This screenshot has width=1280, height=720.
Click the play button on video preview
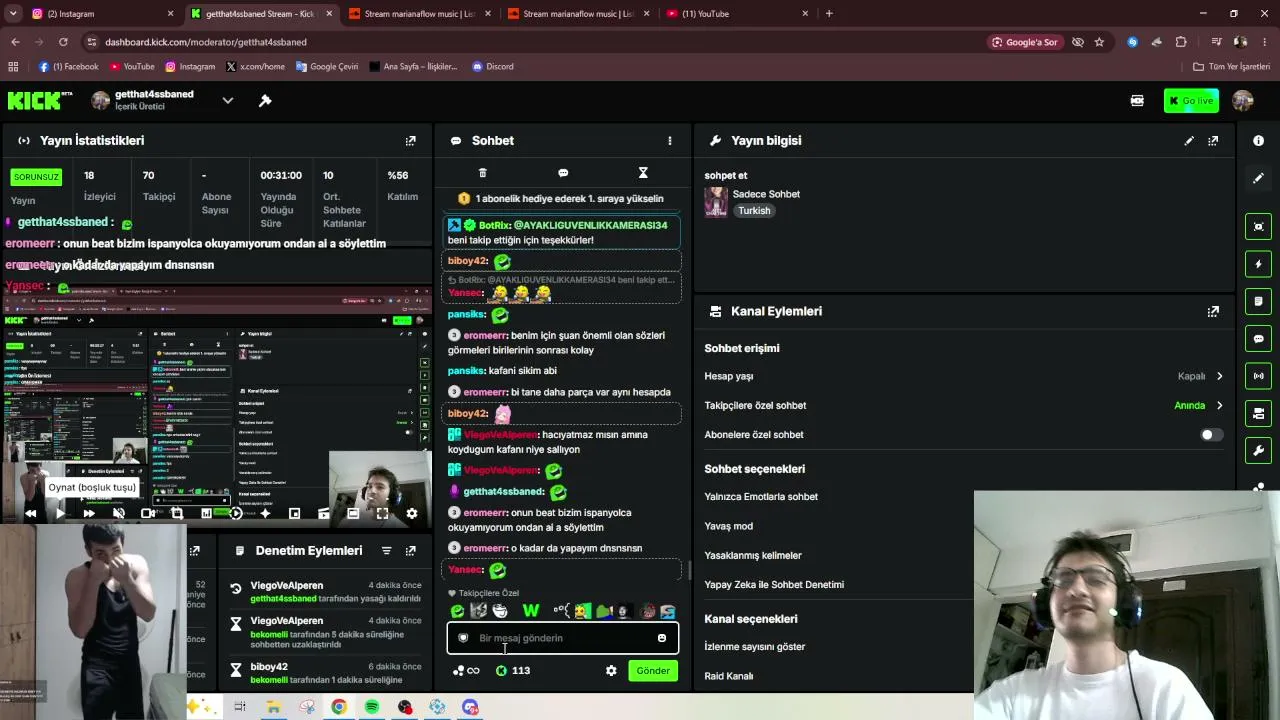point(60,513)
